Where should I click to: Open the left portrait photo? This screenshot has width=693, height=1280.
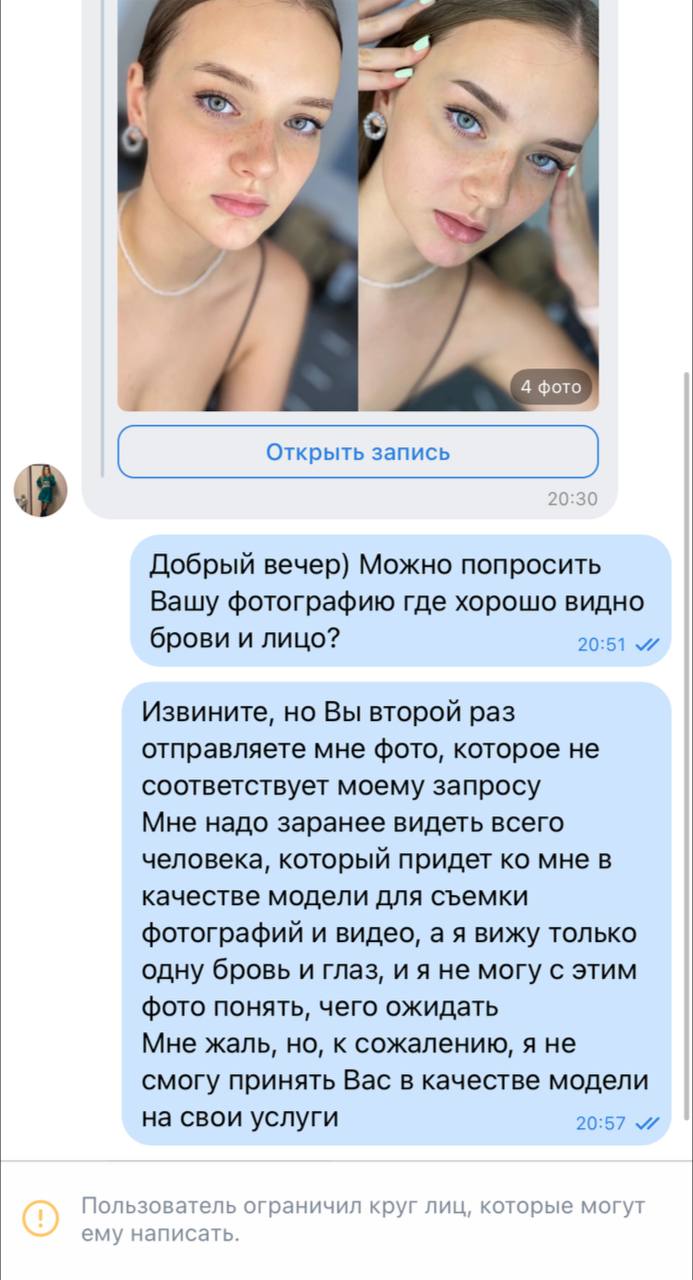(237, 205)
